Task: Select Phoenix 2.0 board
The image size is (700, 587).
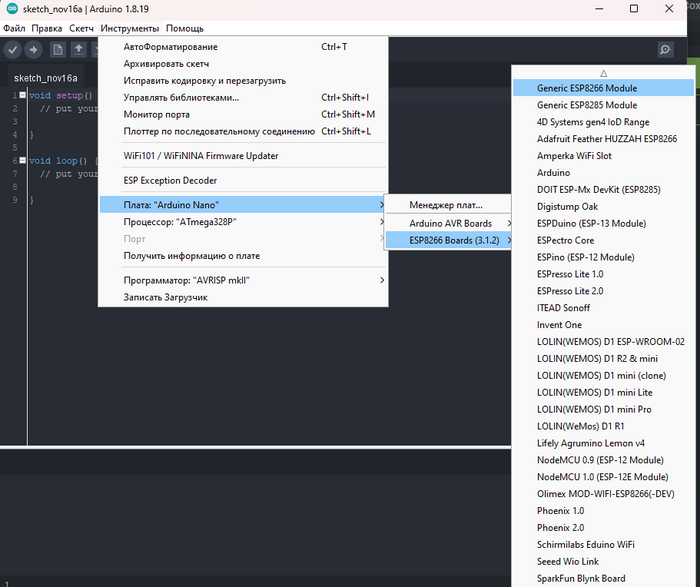Action: pos(604,528)
